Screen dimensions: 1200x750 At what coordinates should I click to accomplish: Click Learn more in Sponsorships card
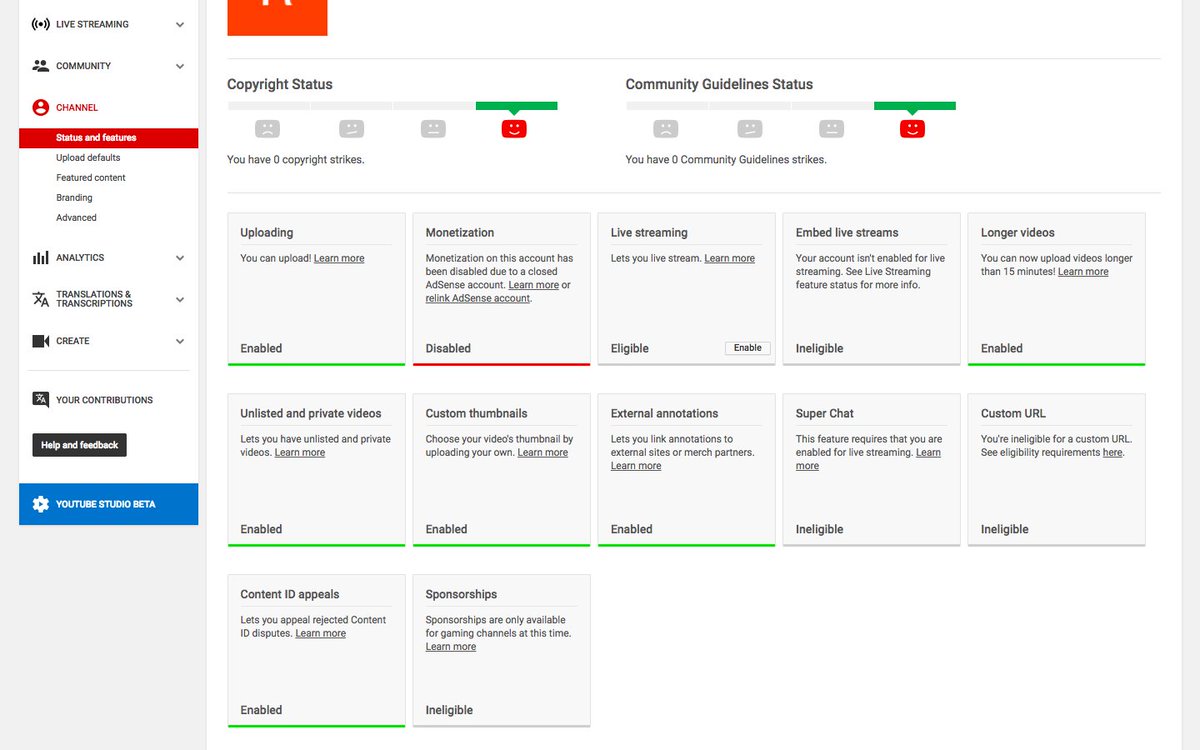point(451,647)
